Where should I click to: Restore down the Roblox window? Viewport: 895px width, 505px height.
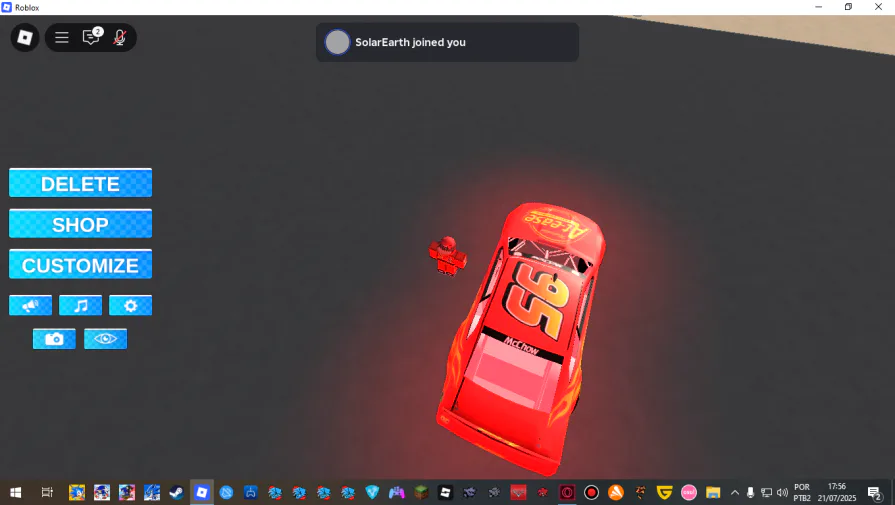[x=848, y=7]
